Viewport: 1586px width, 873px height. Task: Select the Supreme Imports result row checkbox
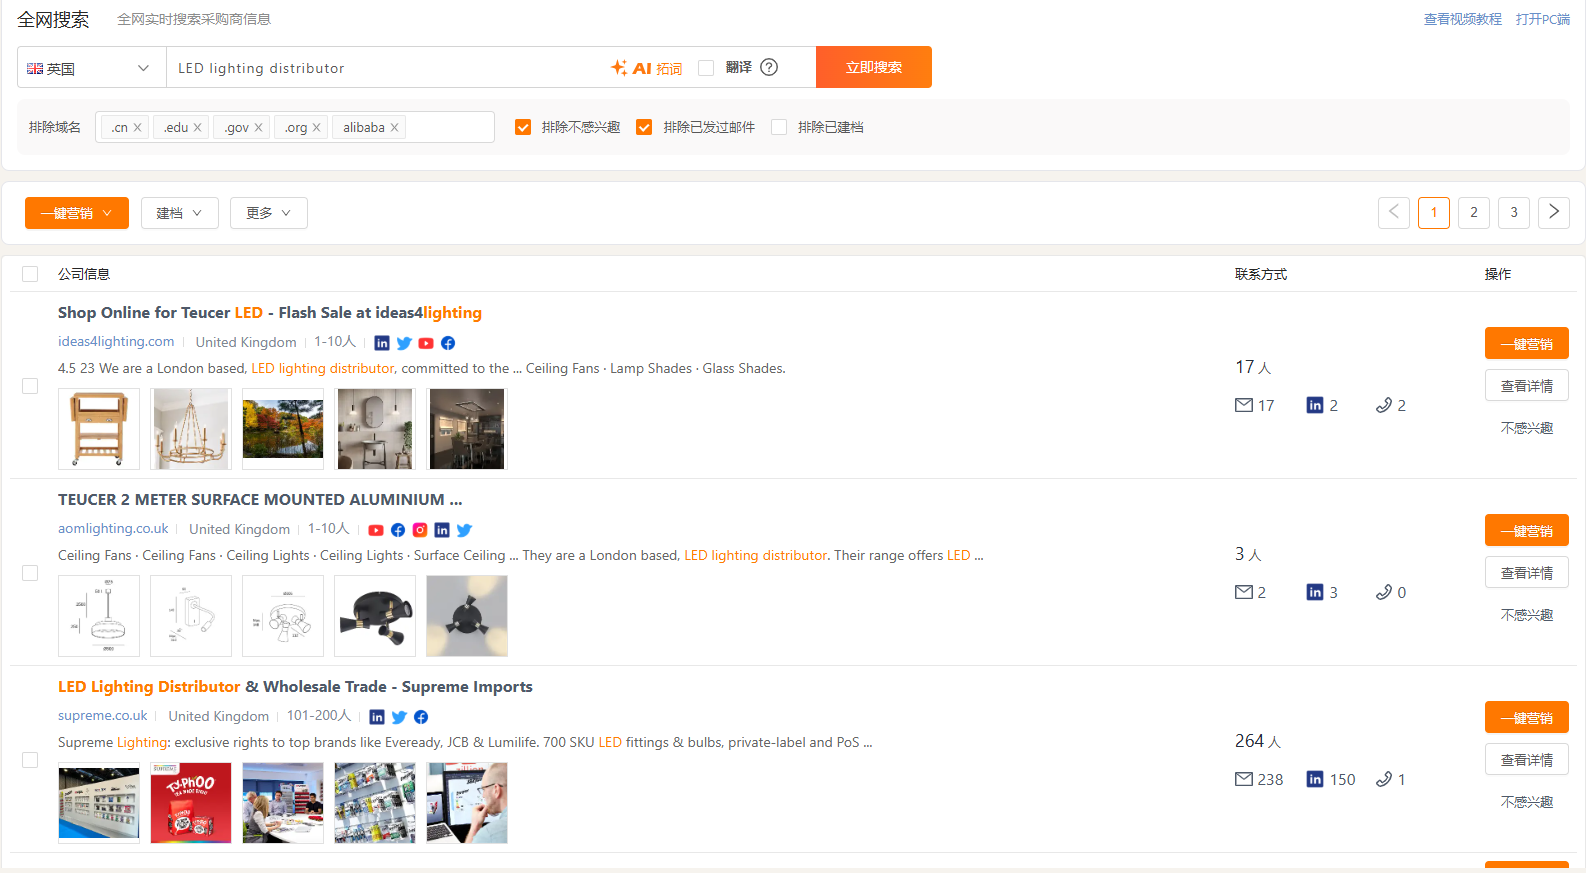pyautogui.click(x=30, y=760)
